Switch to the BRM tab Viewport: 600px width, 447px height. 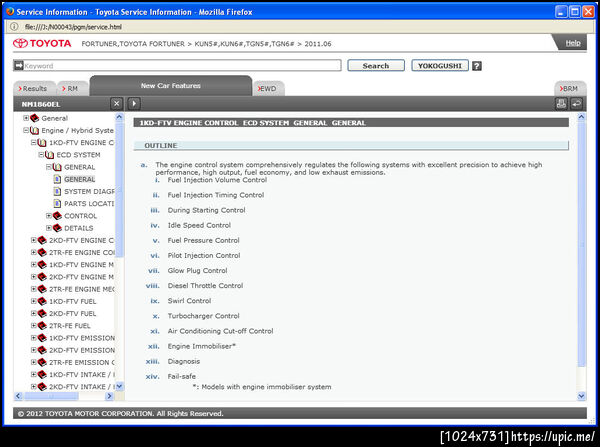(x=570, y=88)
